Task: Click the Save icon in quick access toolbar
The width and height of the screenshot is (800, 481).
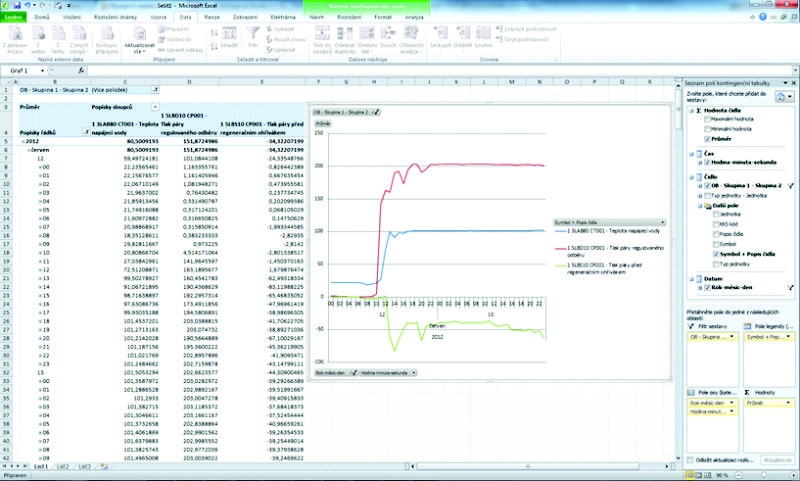Action: click(x=17, y=5)
